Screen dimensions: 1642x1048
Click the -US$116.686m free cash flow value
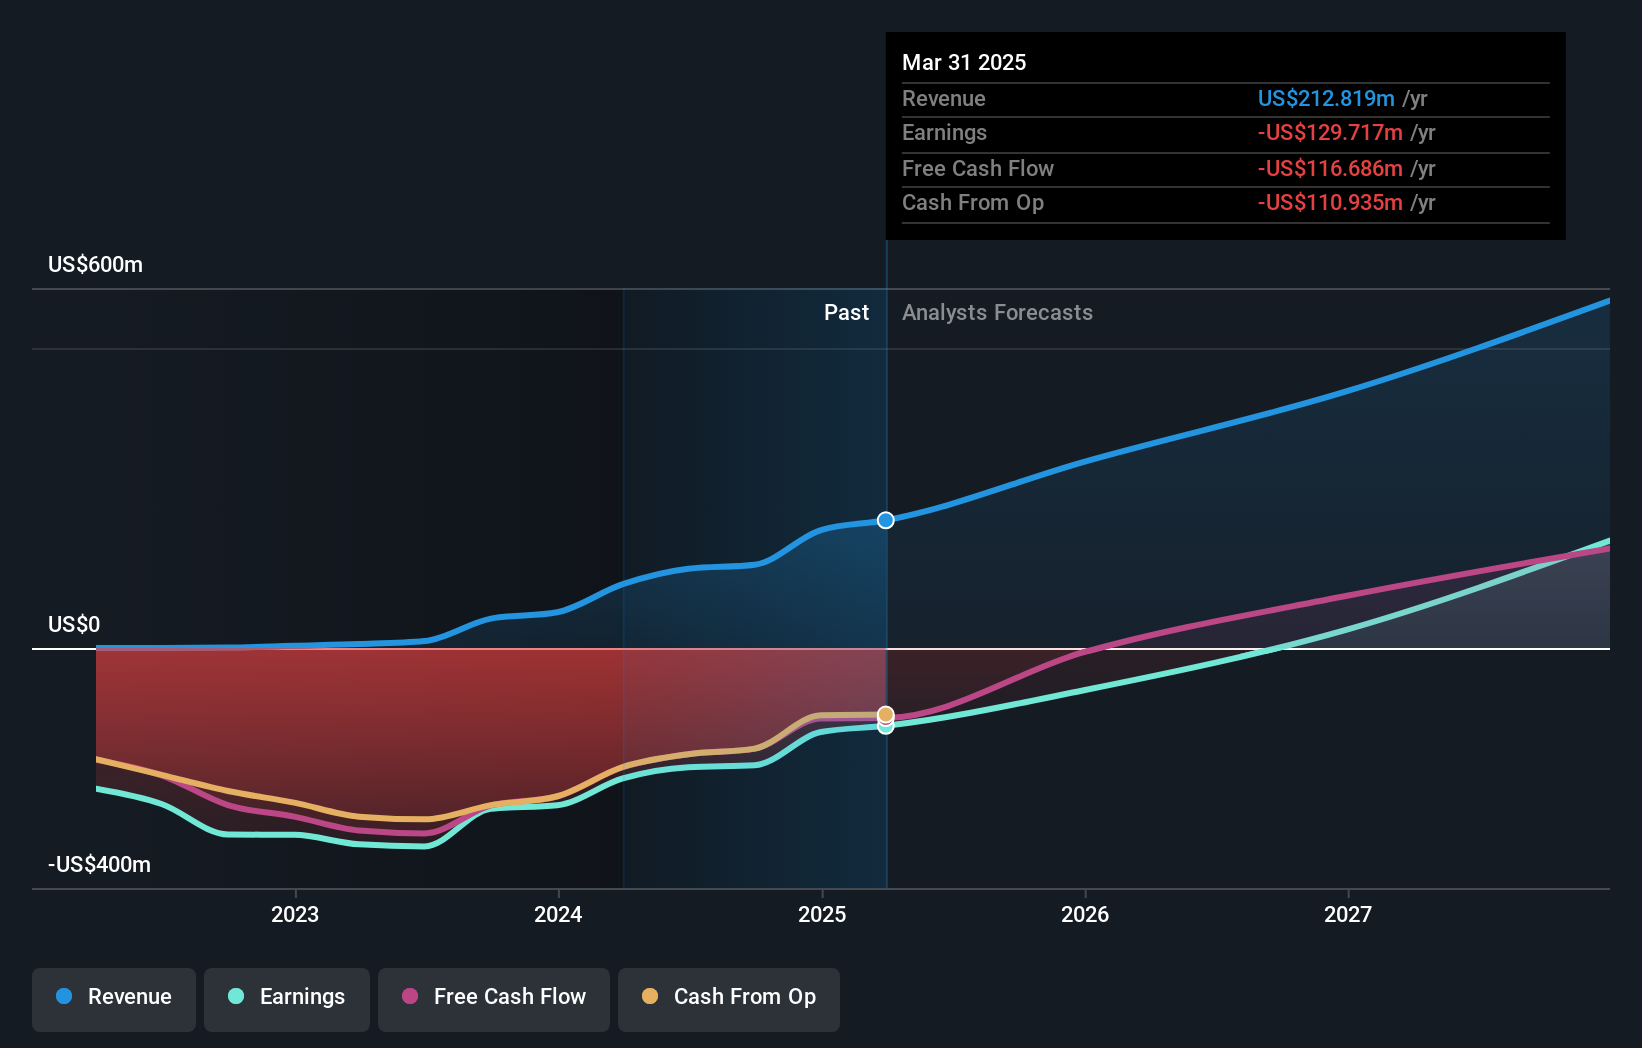point(1330,168)
